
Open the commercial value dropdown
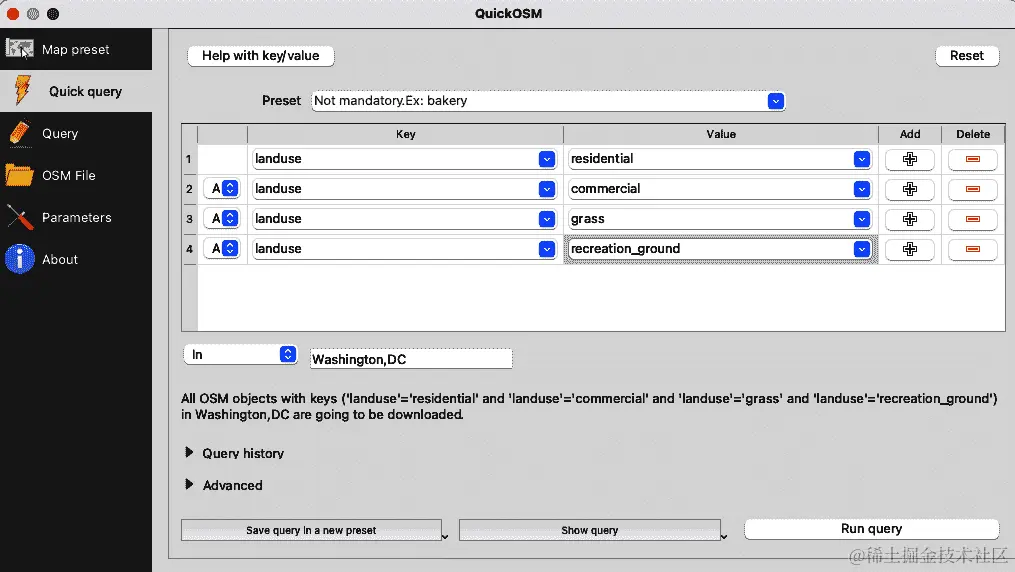[862, 189]
